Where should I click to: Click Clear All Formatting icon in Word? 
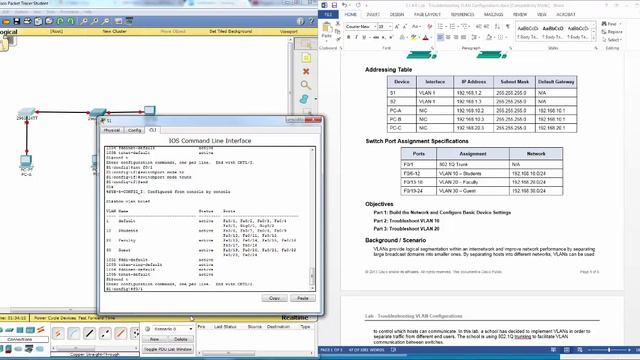coord(429,27)
